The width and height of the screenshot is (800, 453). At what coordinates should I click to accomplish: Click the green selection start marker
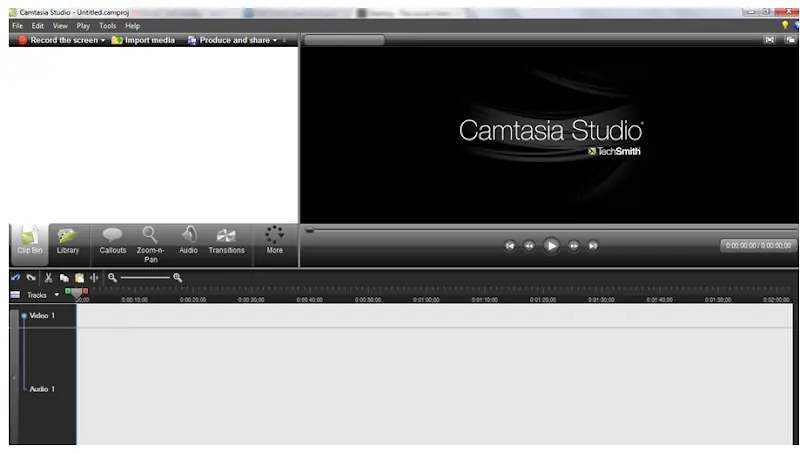coord(68,291)
